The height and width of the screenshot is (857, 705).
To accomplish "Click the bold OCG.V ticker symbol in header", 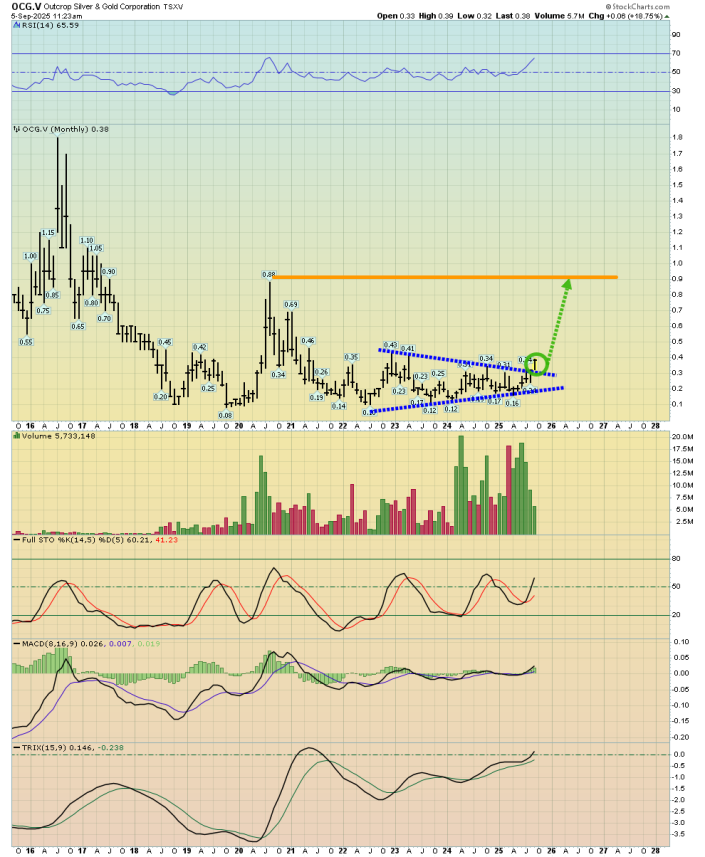I will click(x=26, y=7).
